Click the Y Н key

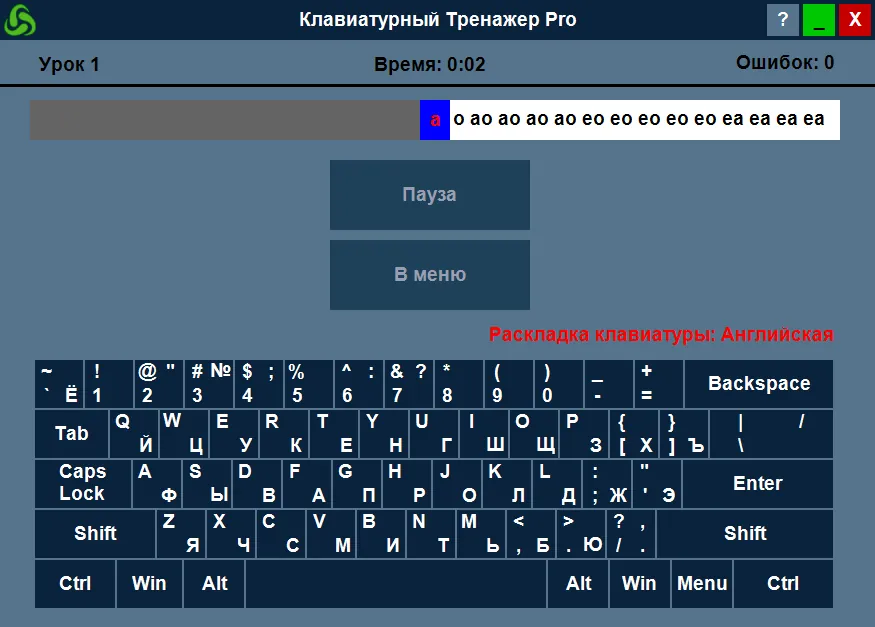pos(383,433)
